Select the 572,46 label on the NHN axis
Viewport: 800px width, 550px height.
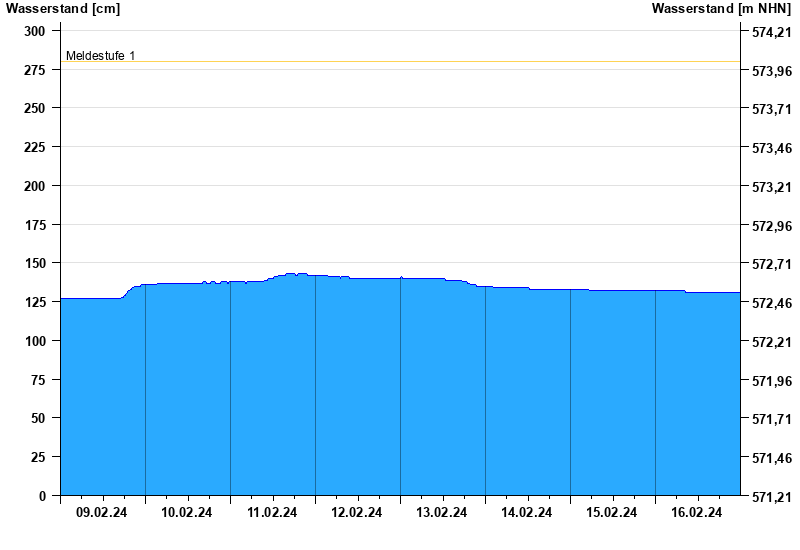771,303
